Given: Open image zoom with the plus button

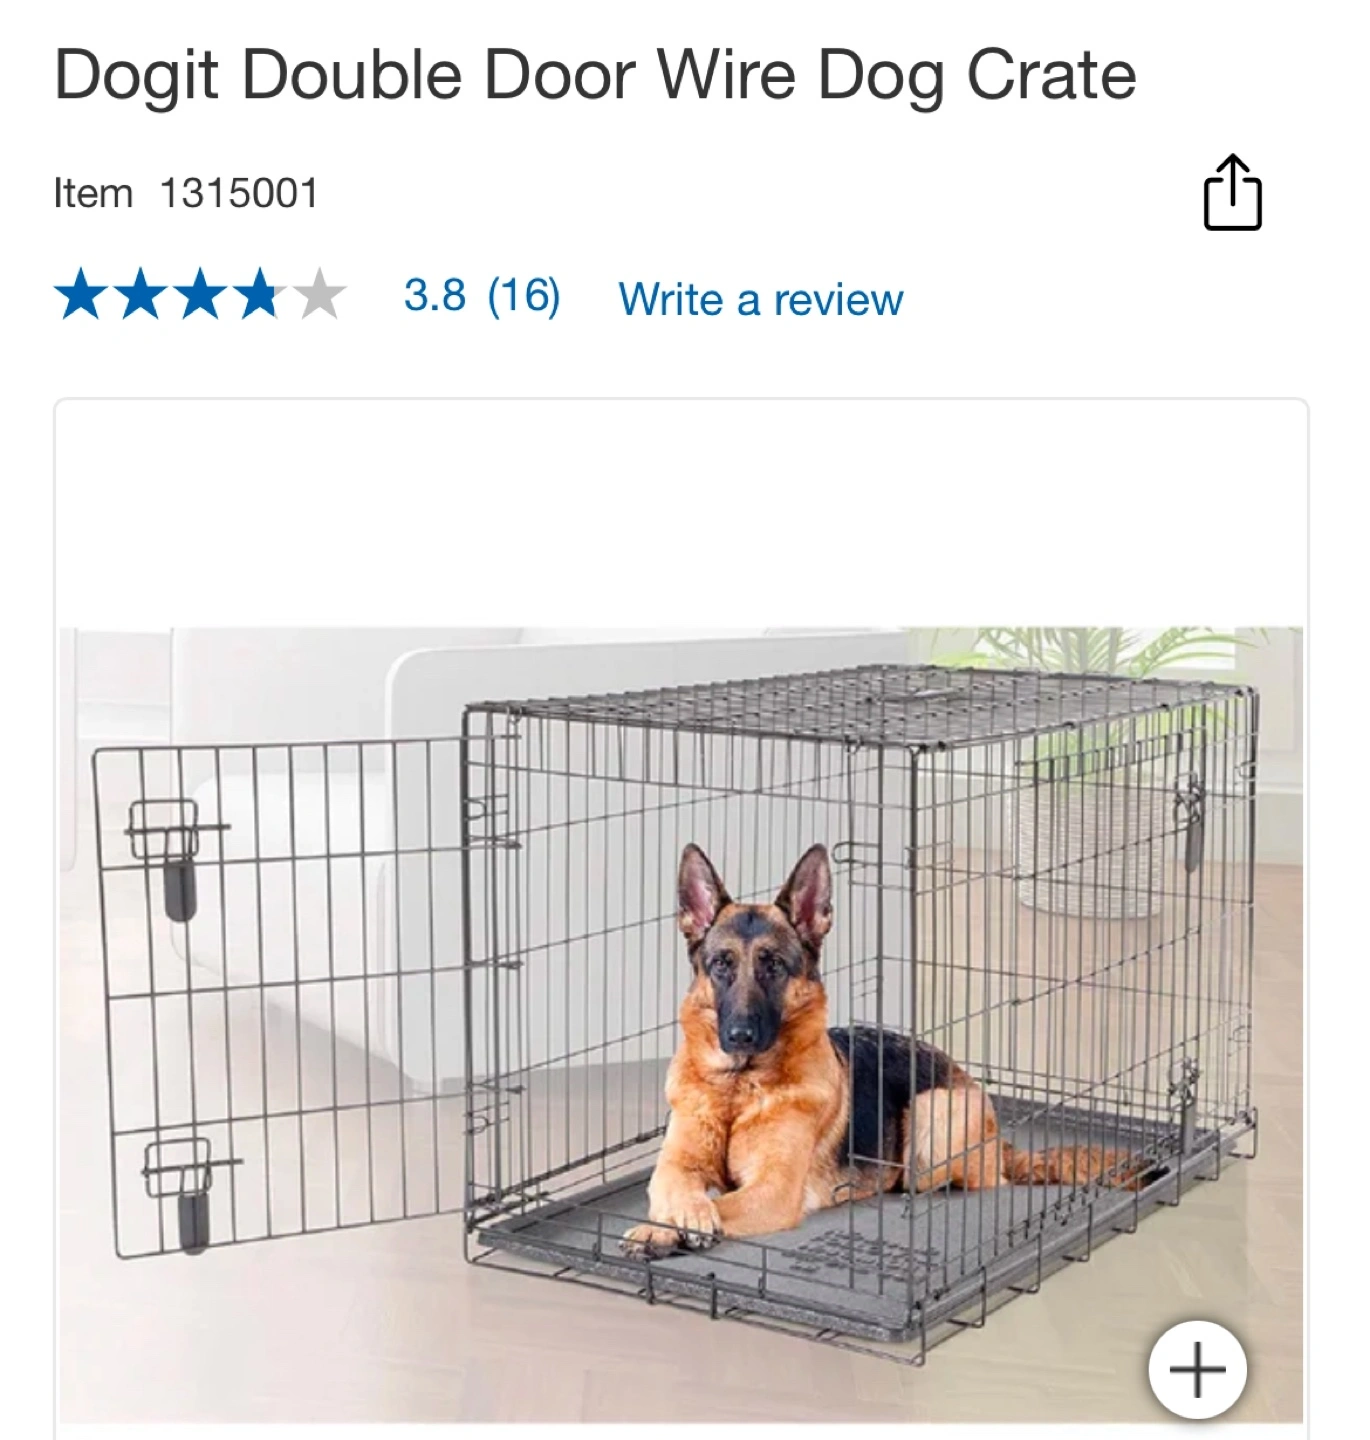Looking at the screenshot, I should click(1197, 1369).
